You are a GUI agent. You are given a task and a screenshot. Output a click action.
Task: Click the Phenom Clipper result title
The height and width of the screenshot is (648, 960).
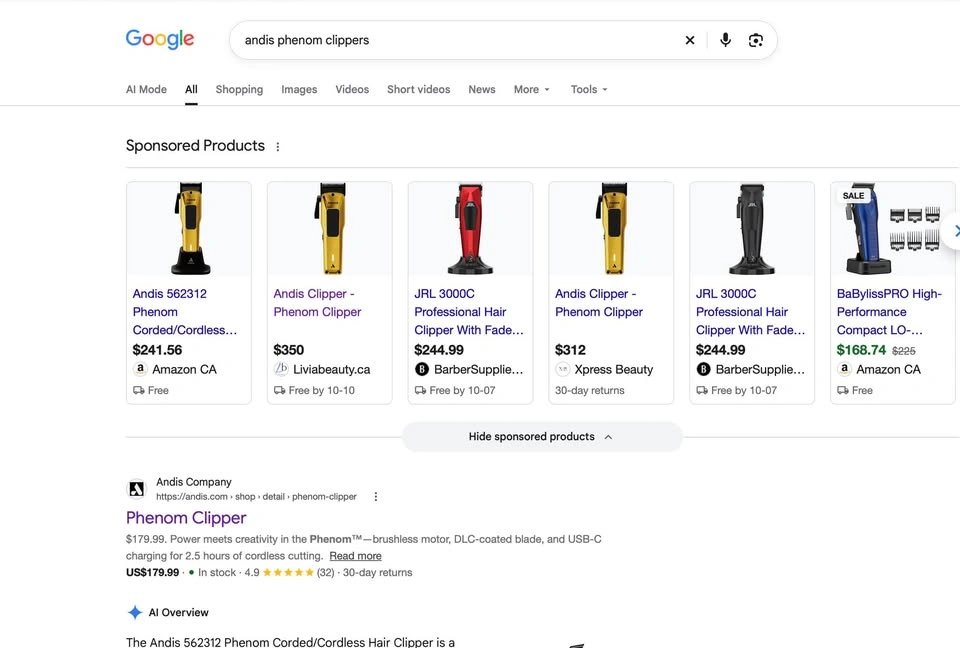pyautogui.click(x=186, y=518)
